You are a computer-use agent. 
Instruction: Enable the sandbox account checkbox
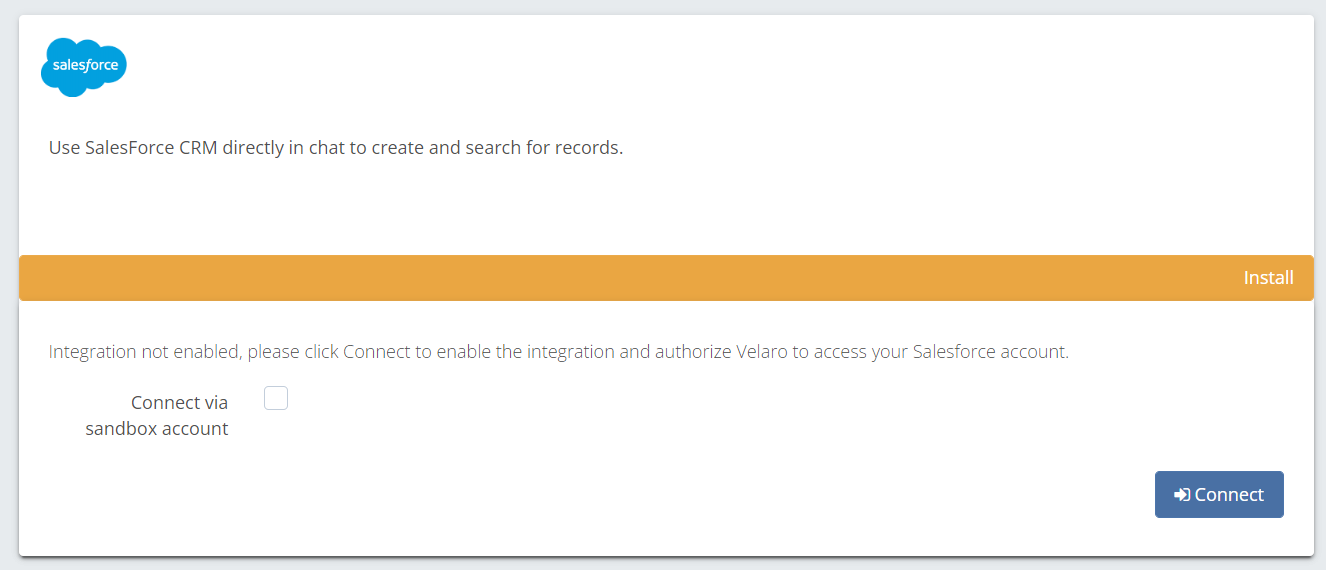(x=276, y=399)
